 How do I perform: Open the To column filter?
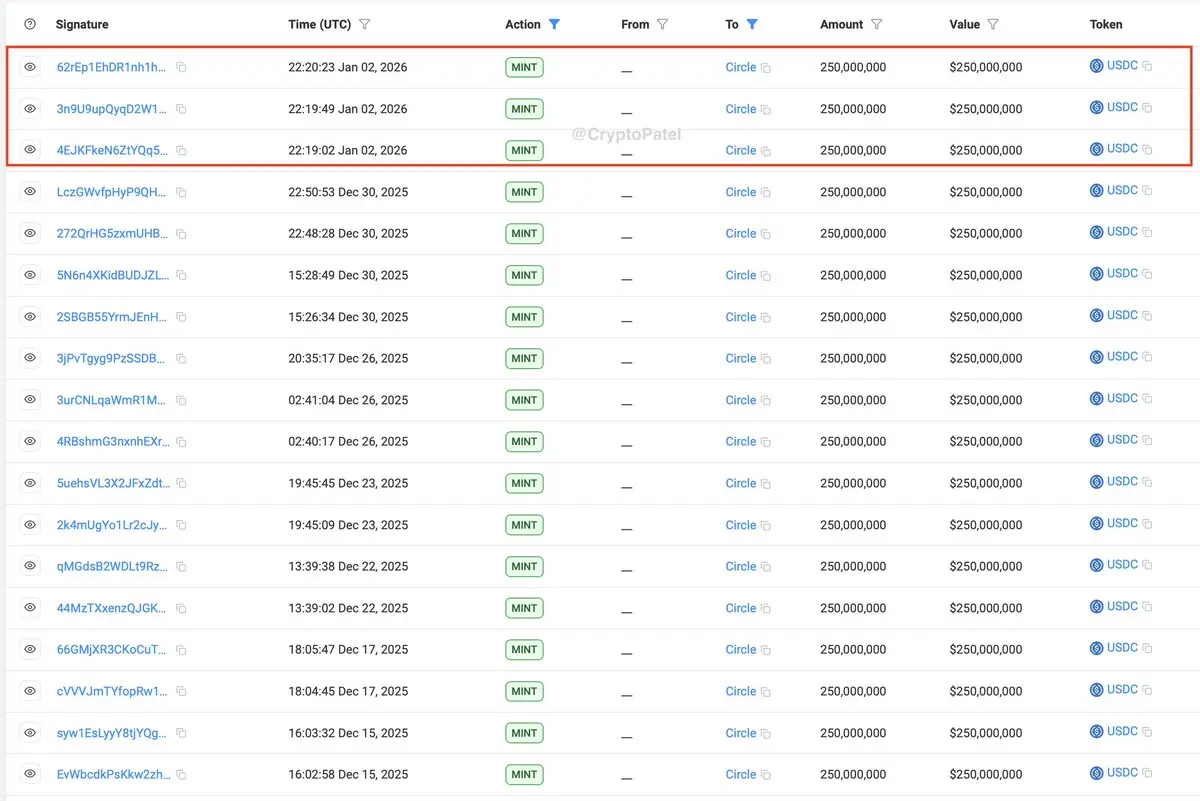(752, 24)
